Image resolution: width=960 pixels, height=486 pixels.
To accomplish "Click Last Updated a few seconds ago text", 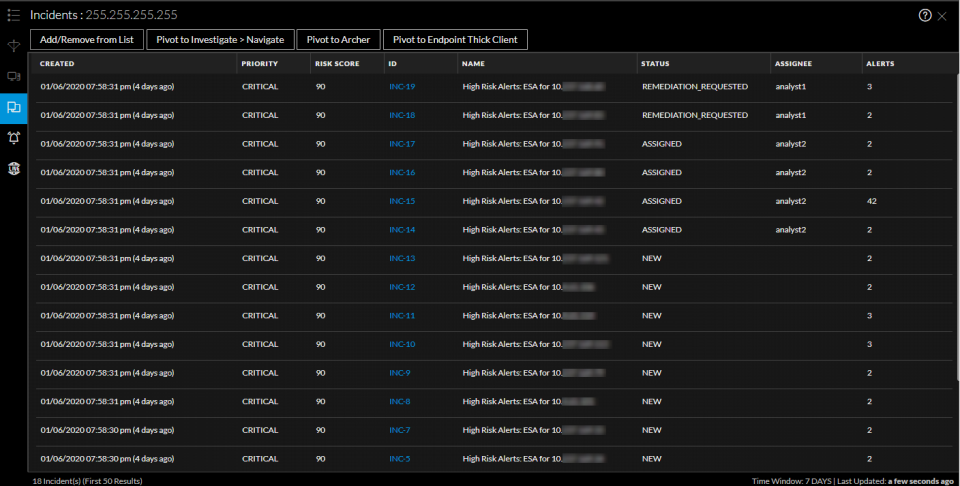I will 896,481.
